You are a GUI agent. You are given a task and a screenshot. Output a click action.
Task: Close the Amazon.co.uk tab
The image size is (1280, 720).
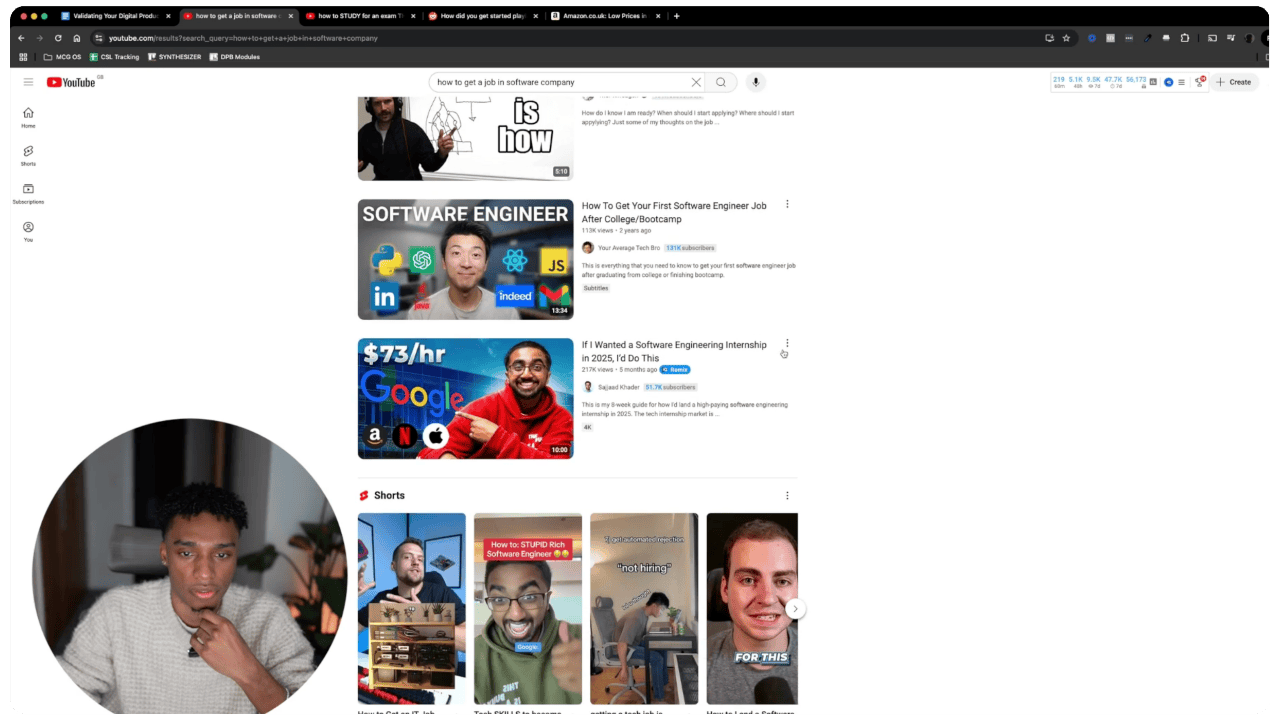coord(658,16)
